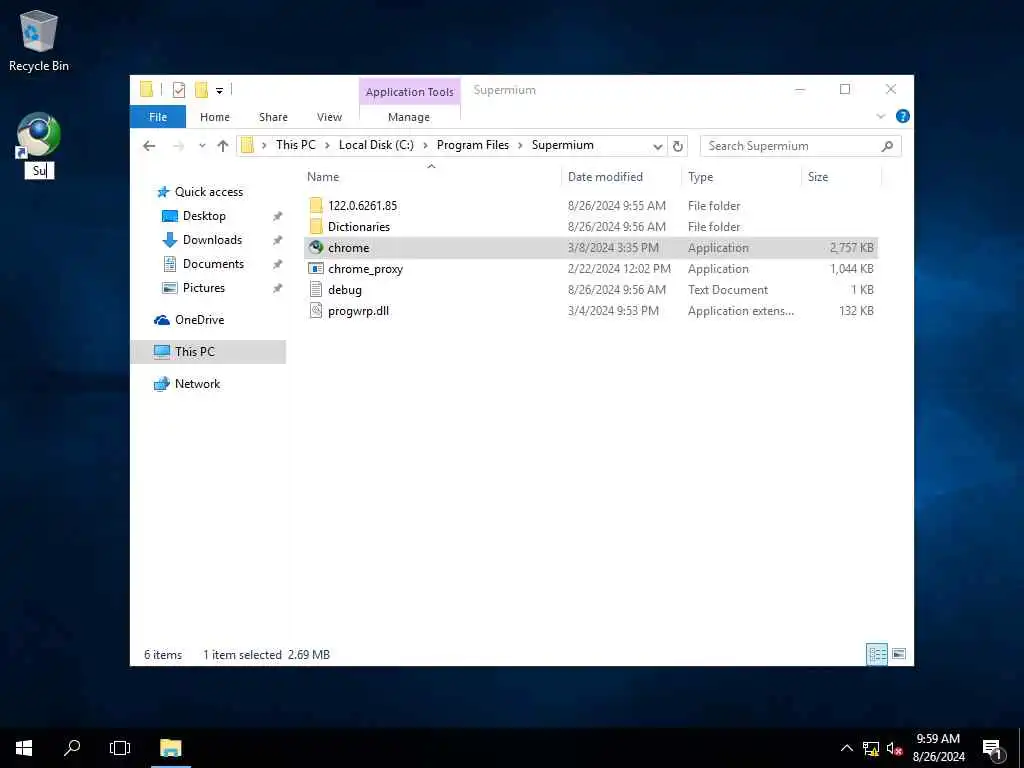Click the pin icon next to Downloads
The image size is (1024, 768).
pos(278,240)
